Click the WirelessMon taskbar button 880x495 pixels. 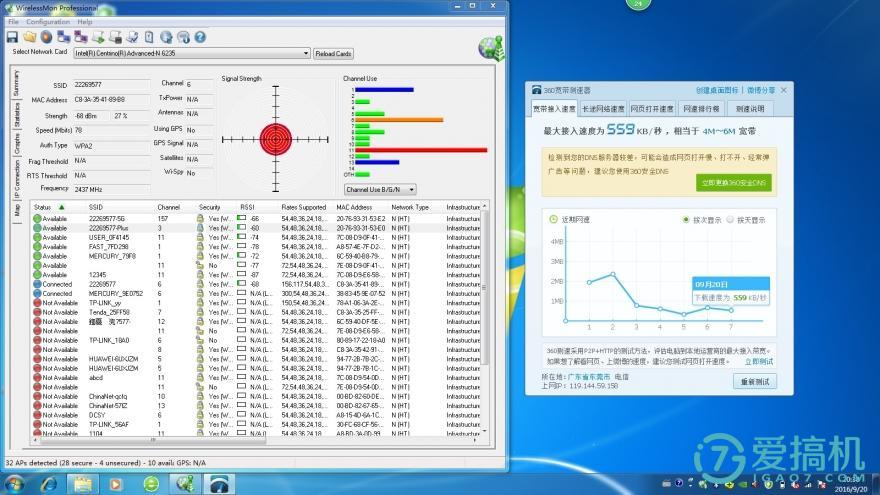pyautogui.click(x=185, y=484)
